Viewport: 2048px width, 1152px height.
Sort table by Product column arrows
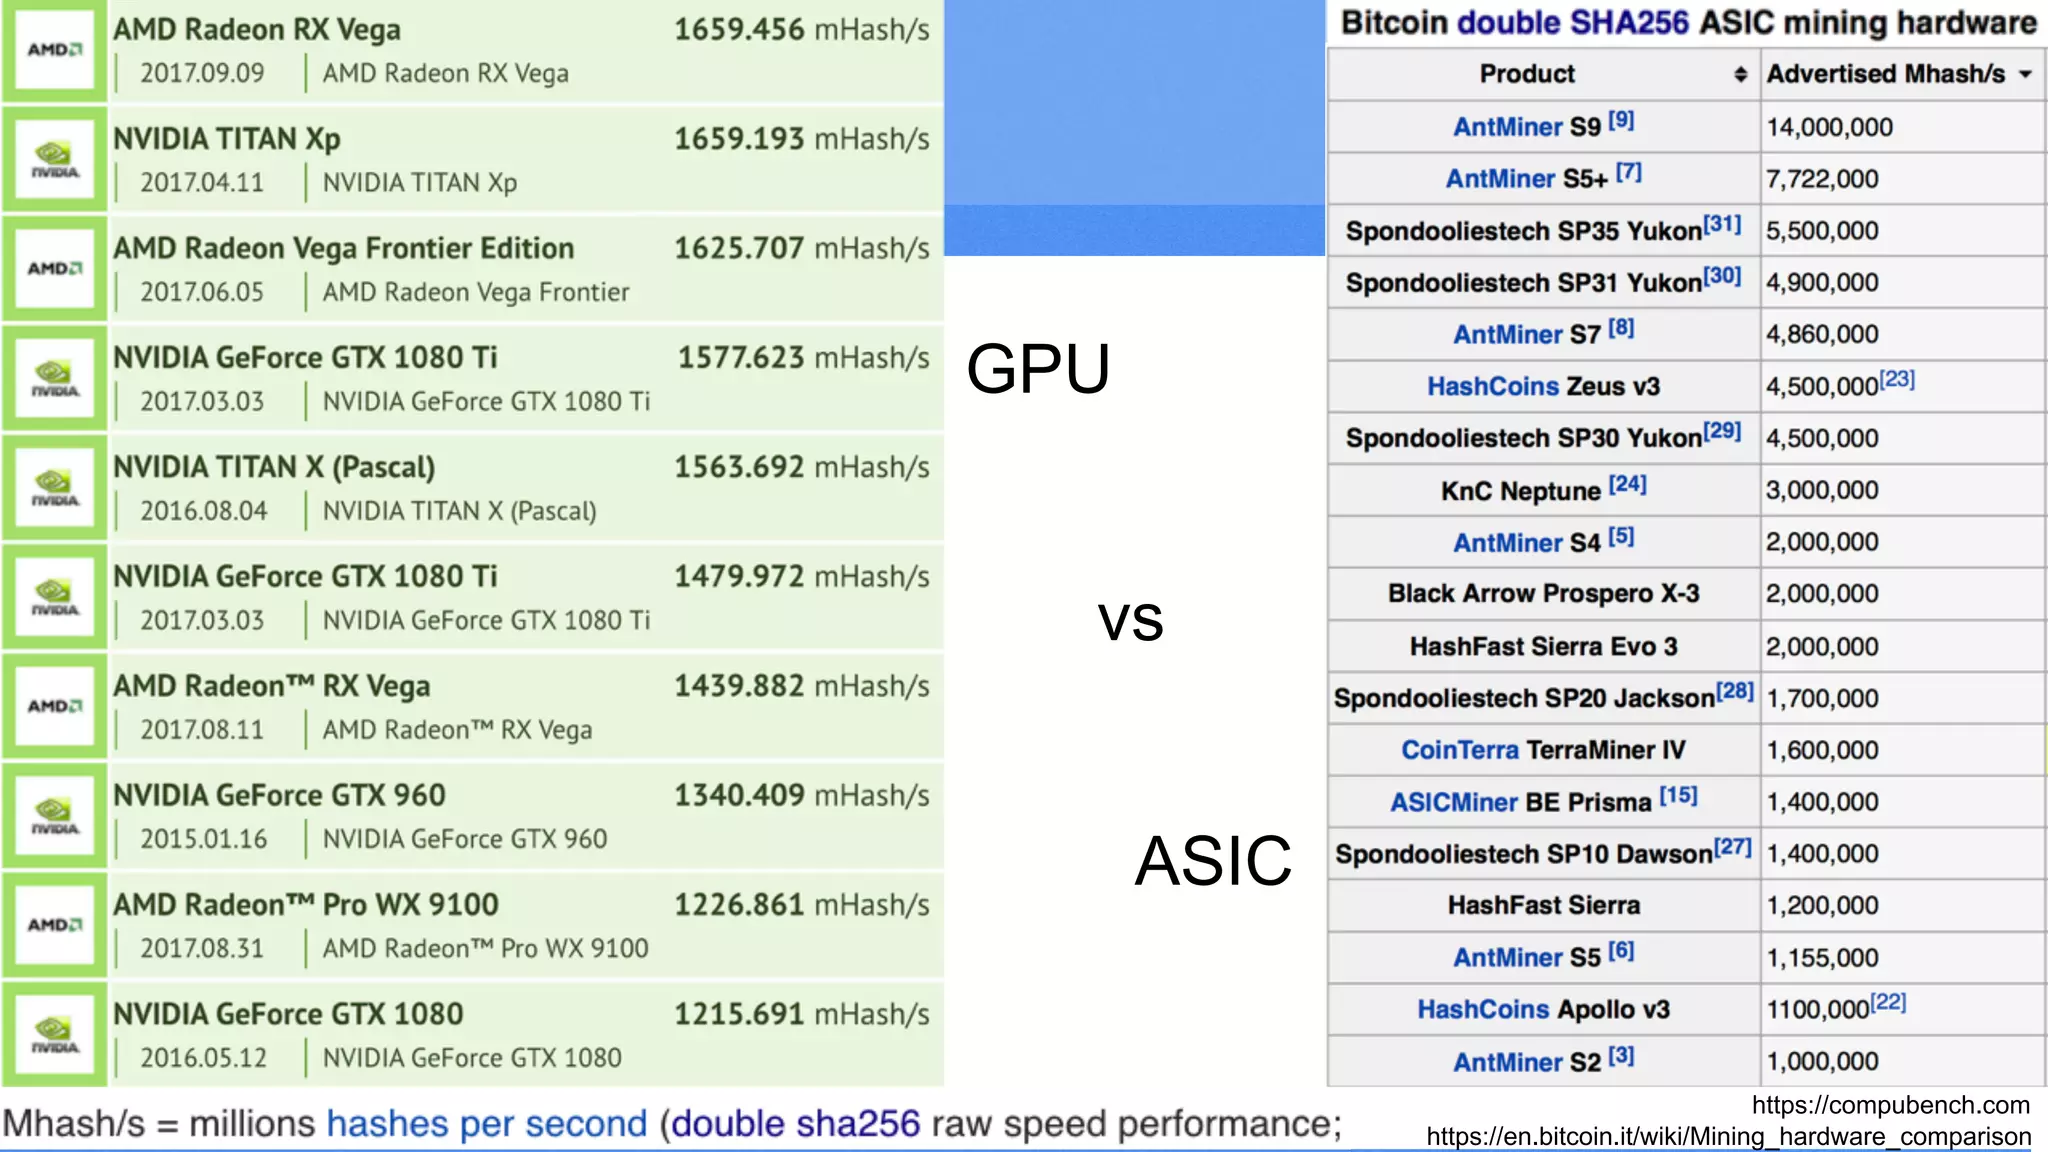[x=1740, y=74]
